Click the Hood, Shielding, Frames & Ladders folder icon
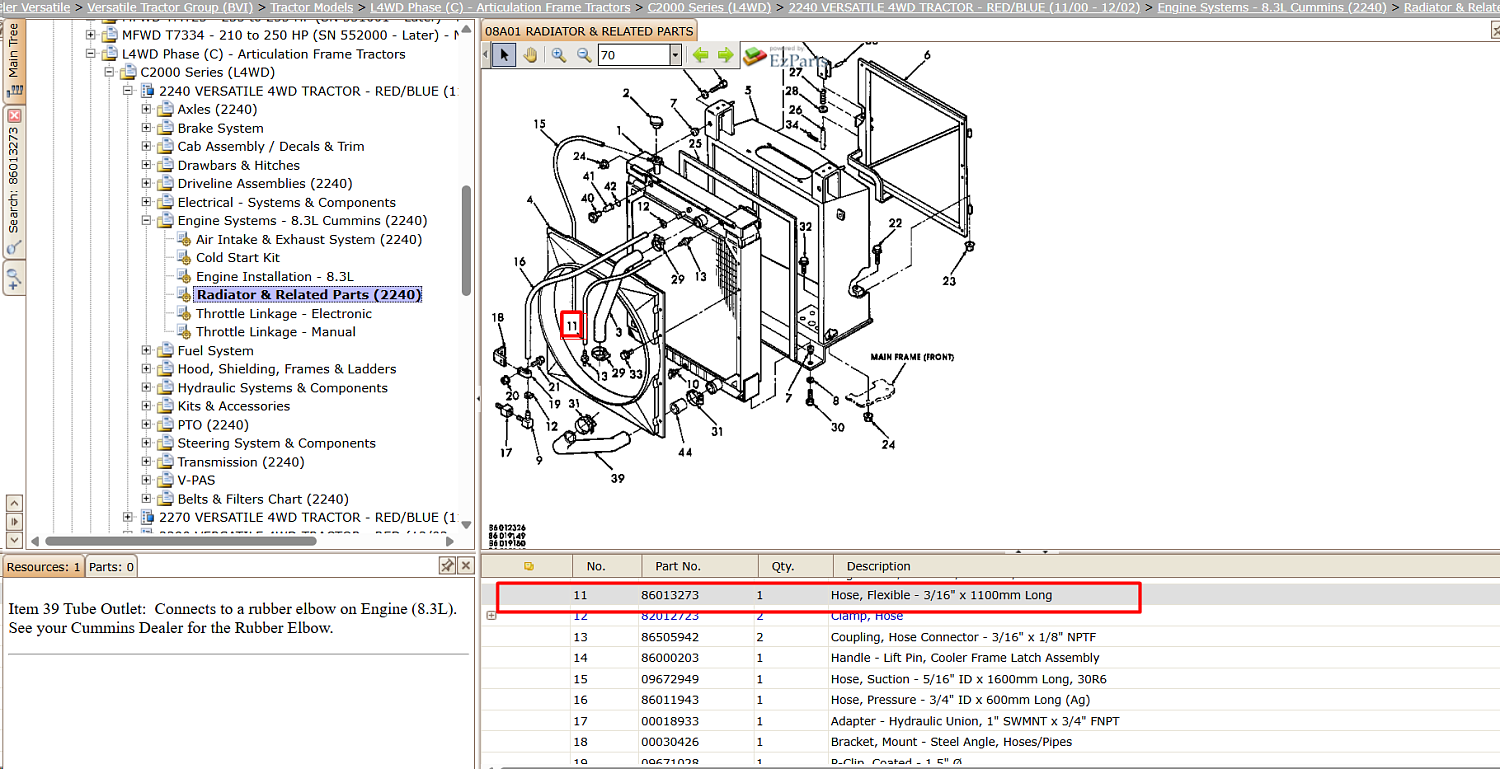Image resolution: width=1500 pixels, height=769 pixels. click(x=165, y=369)
